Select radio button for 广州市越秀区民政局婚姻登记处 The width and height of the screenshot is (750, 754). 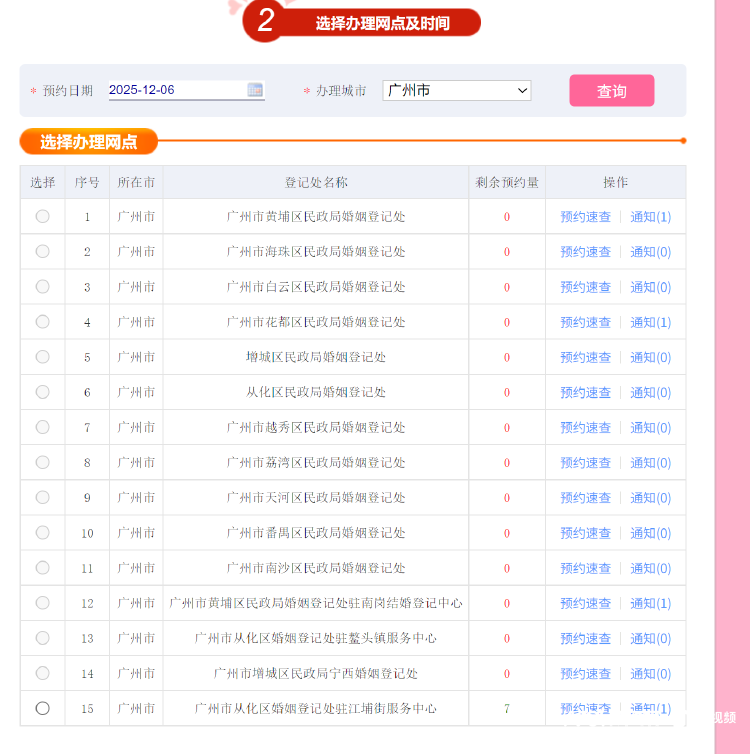[42, 427]
